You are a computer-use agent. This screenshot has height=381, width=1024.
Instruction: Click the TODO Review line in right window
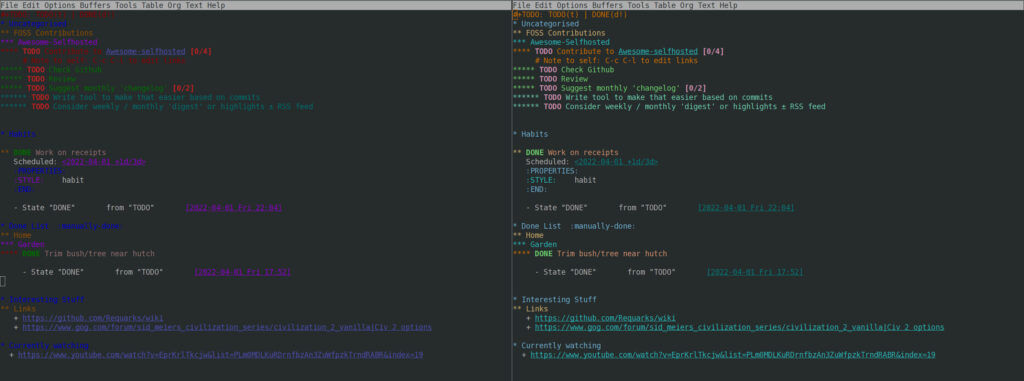550,78
